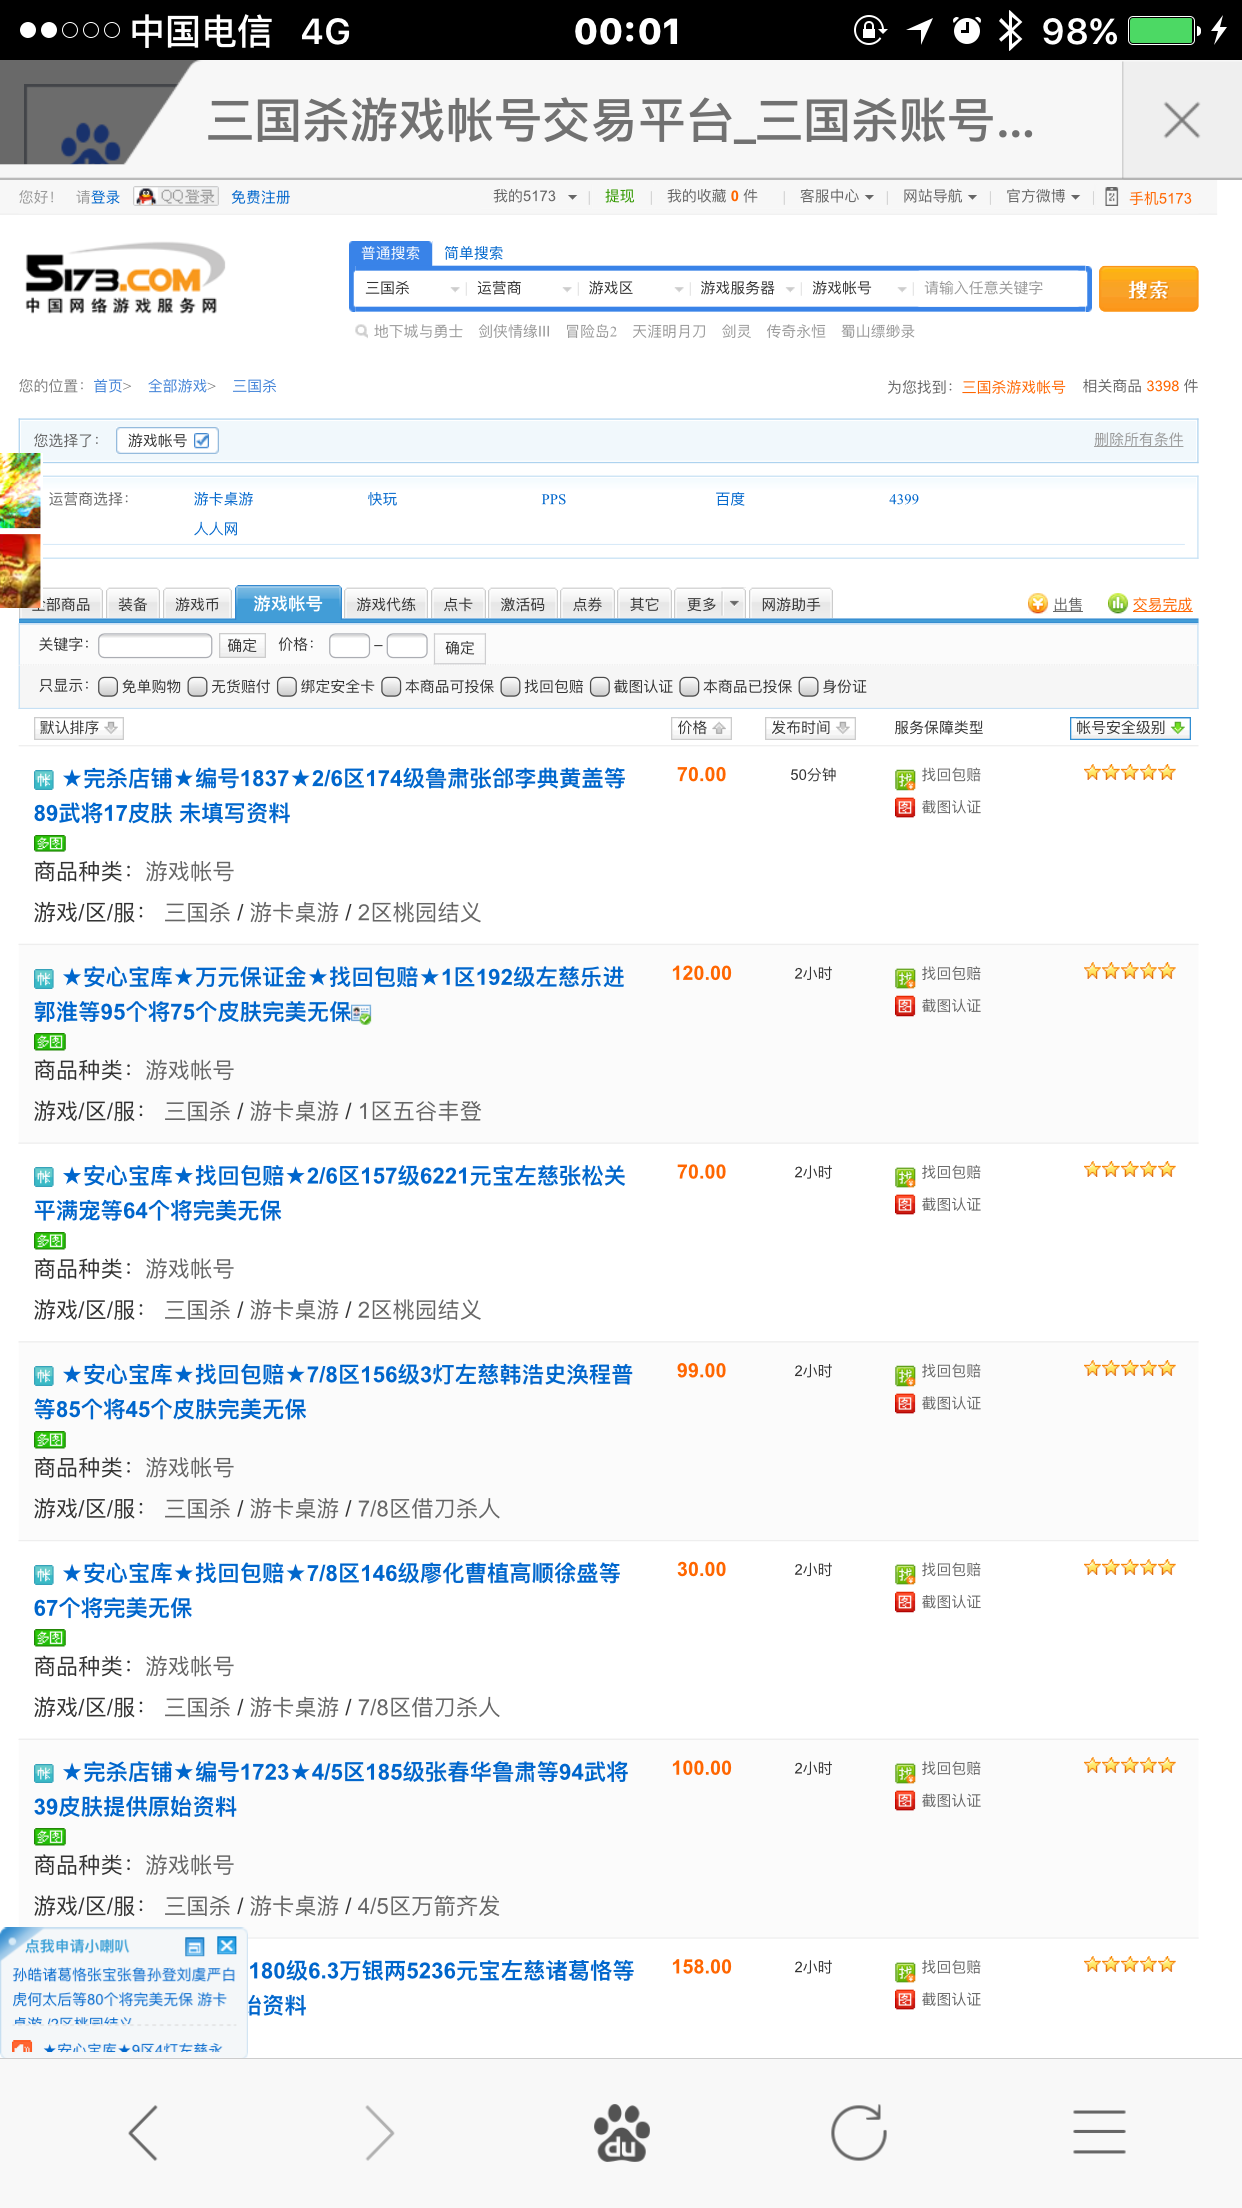
Task: Close the page with X icon
Action: 1182,120
